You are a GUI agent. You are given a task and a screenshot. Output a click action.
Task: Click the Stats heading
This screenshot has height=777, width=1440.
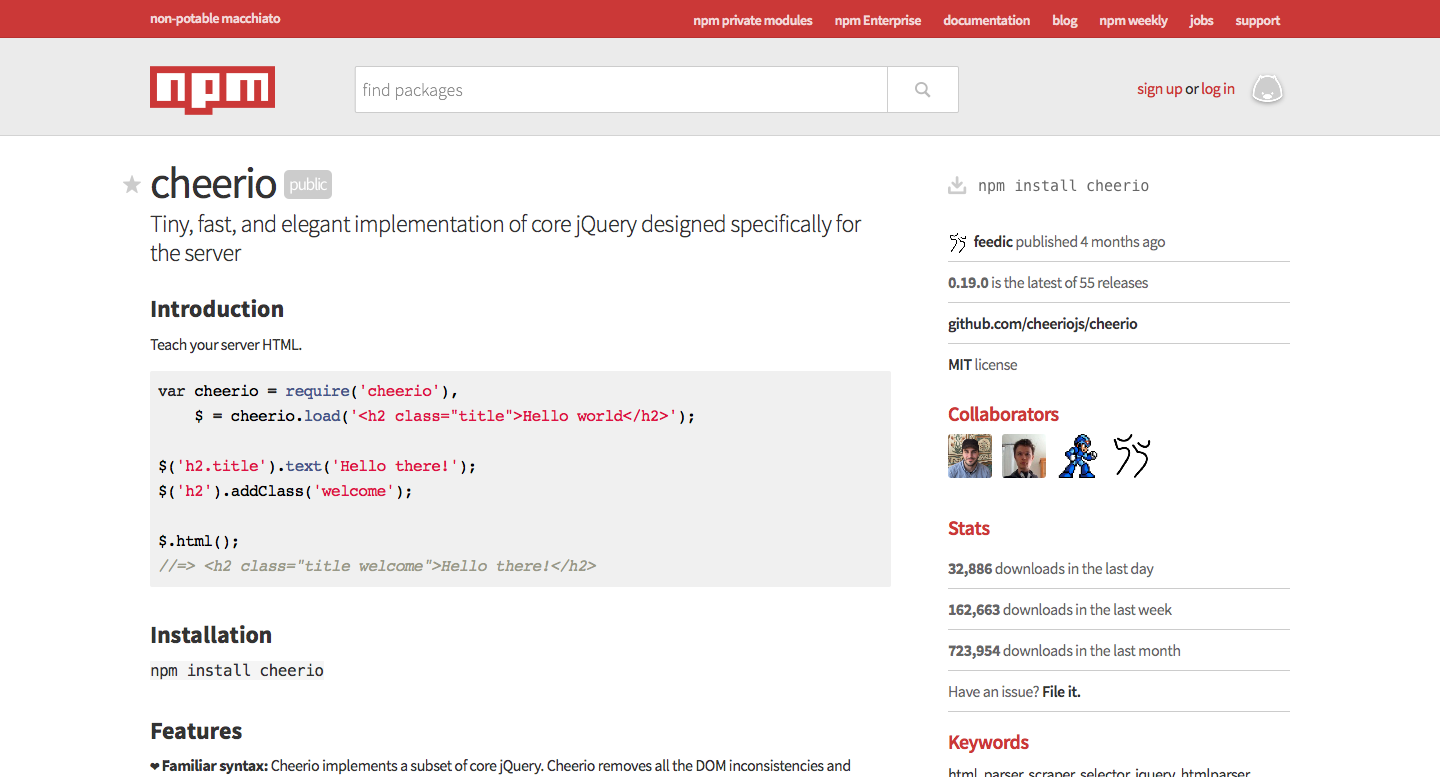point(969,528)
